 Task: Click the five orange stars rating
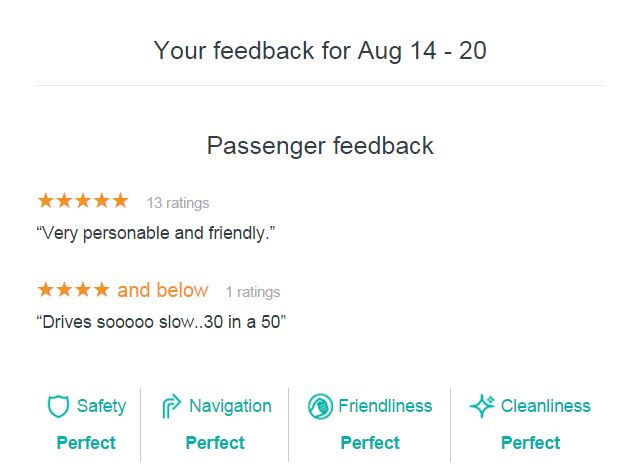(83, 200)
